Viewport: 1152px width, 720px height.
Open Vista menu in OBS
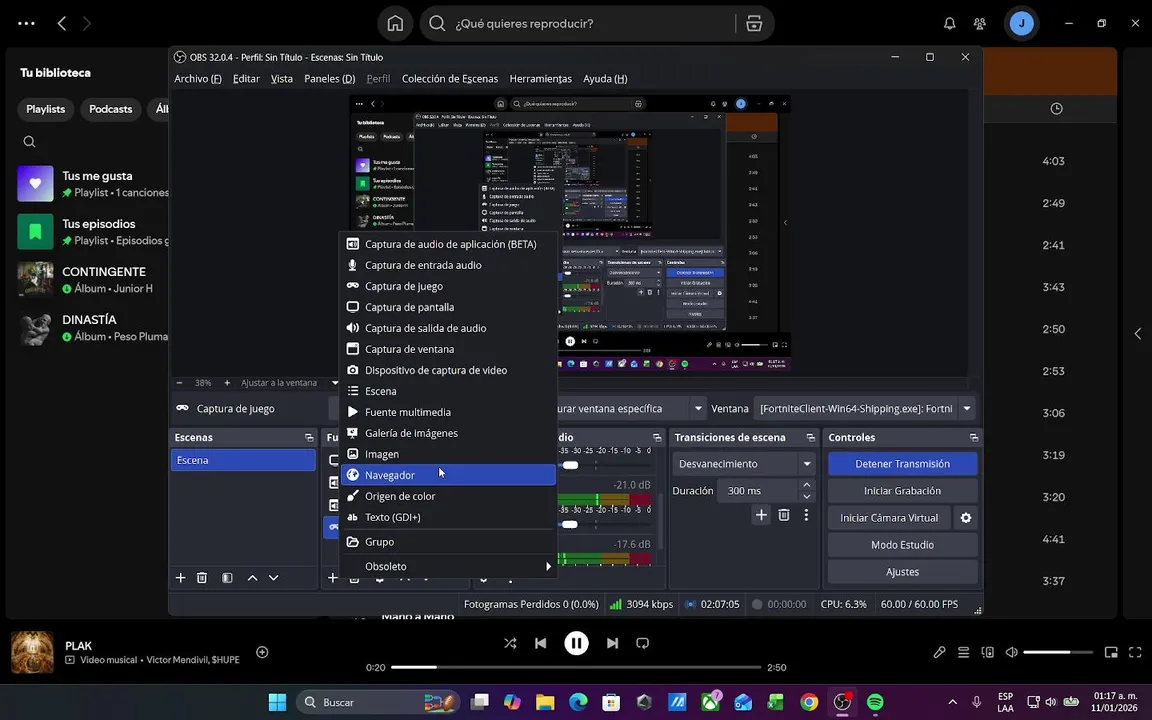coord(281,79)
